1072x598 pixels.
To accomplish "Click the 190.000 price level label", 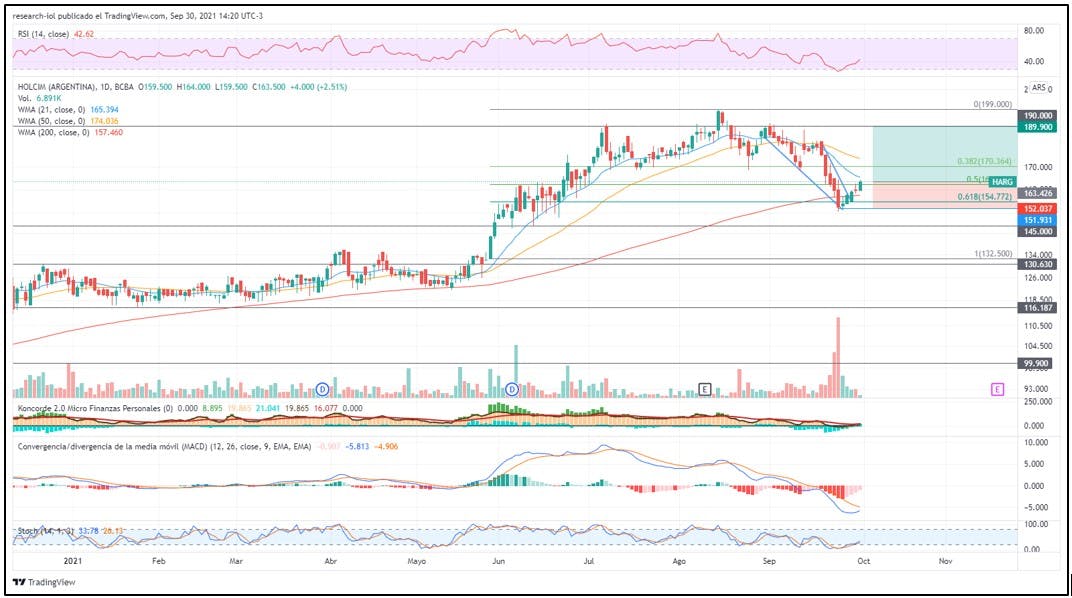I will (x=1038, y=115).
